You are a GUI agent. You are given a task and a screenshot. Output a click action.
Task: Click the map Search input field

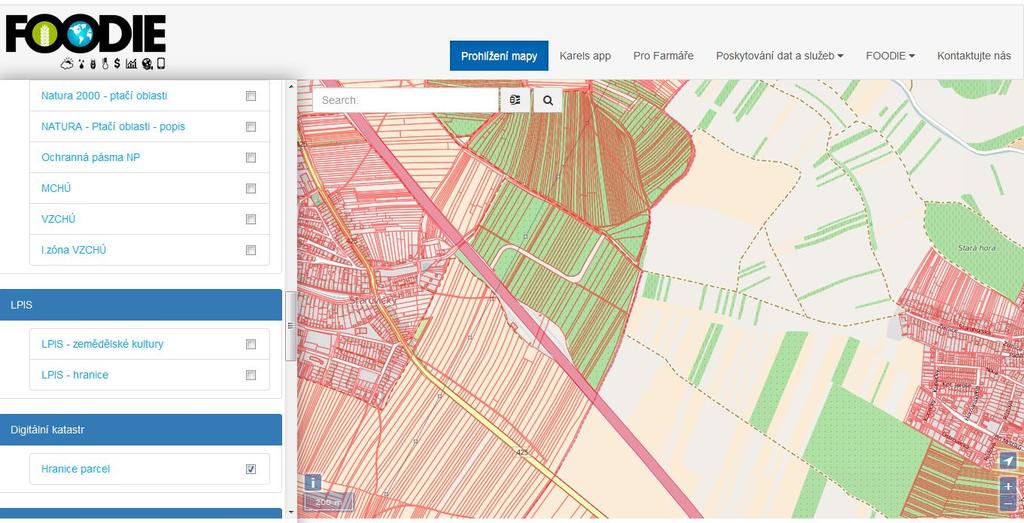(x=406, y=101)
